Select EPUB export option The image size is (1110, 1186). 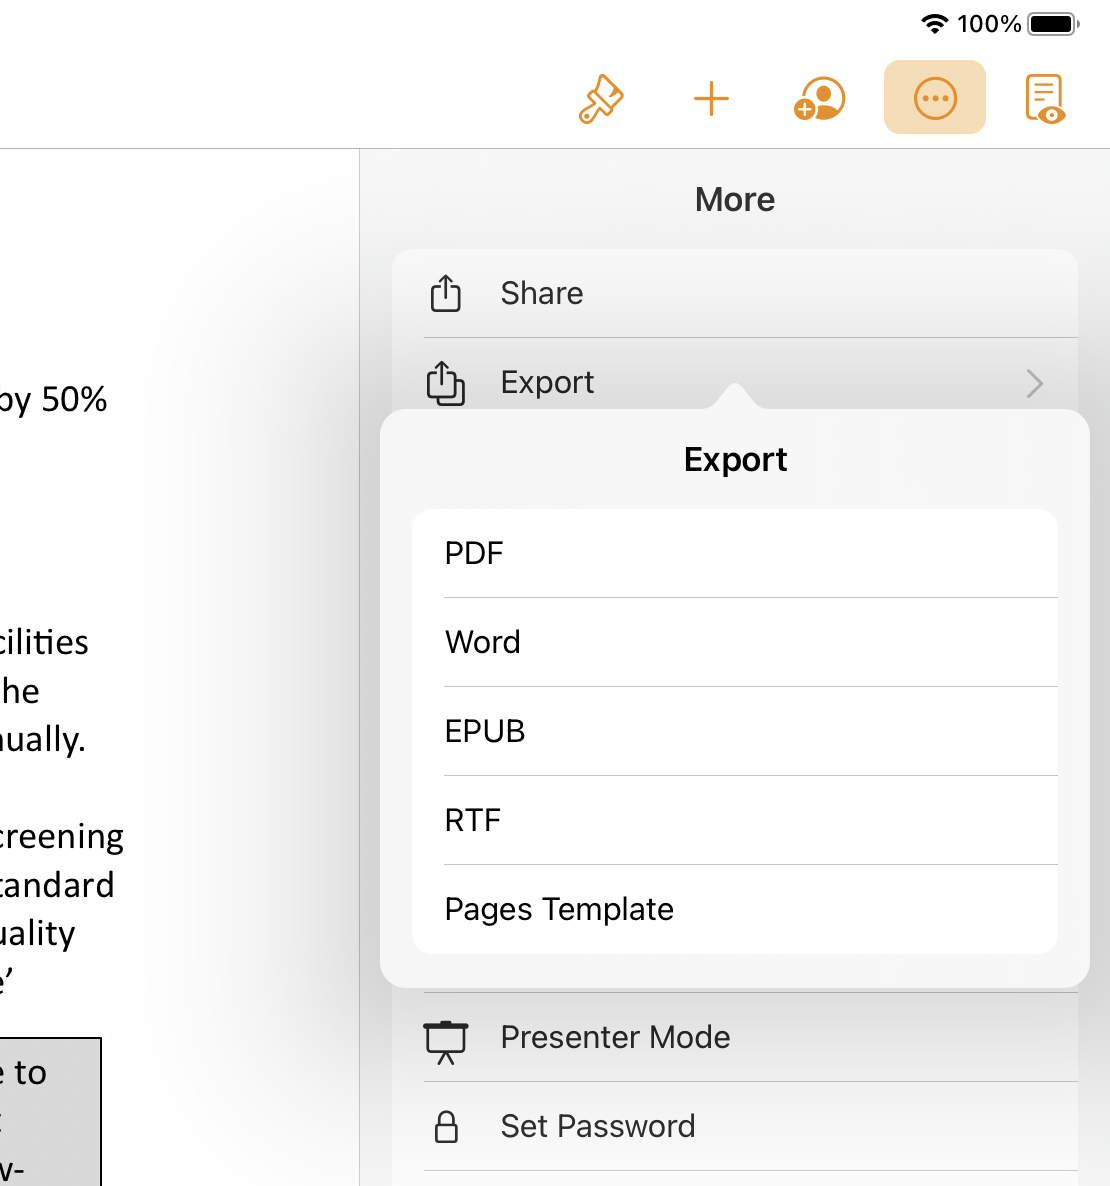(x=485, y=731)
